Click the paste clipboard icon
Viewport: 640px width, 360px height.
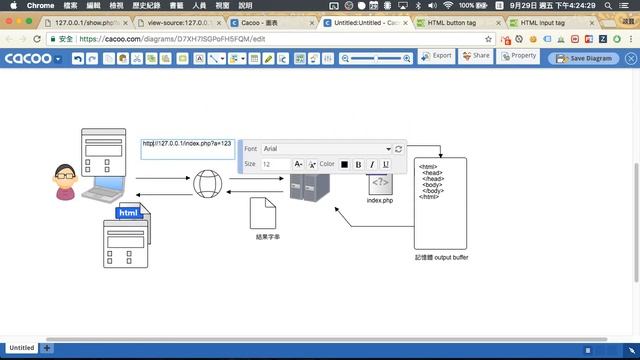(123, 59)
